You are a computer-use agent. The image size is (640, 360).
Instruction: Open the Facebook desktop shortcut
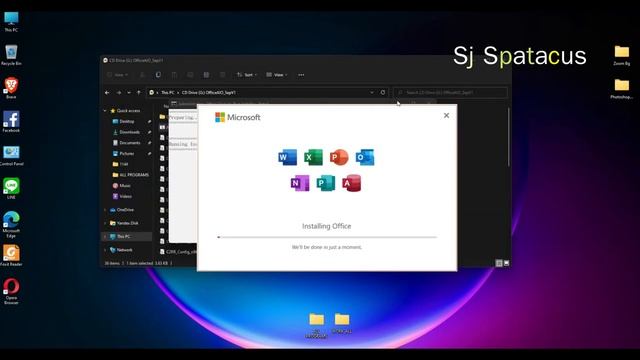click(x=11, y=122)
